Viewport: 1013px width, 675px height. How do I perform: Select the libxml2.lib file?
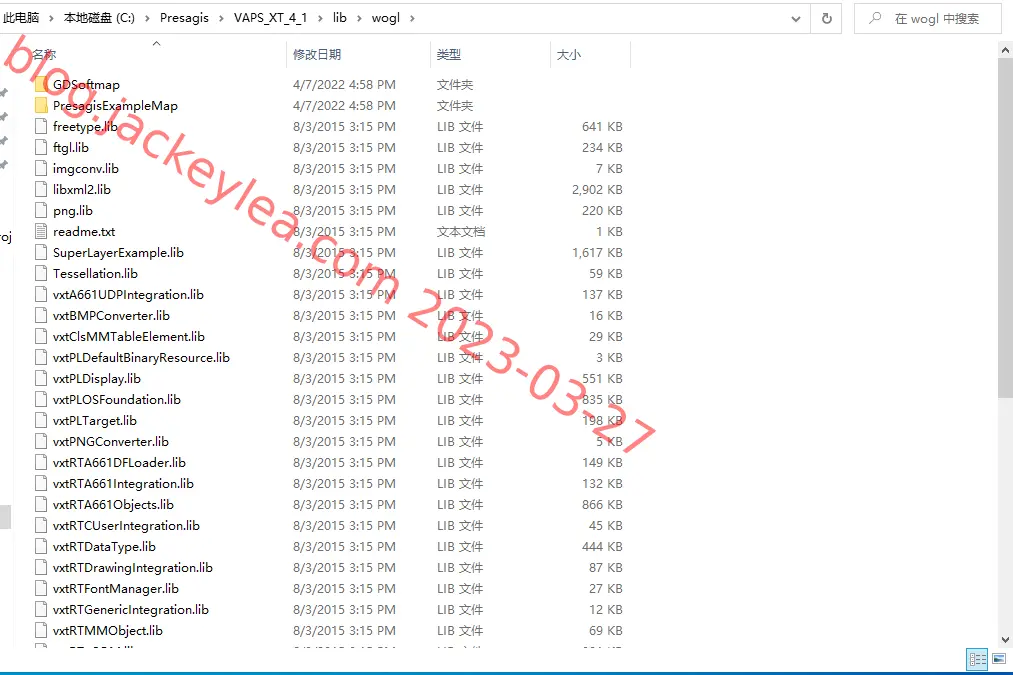[81, 189]
